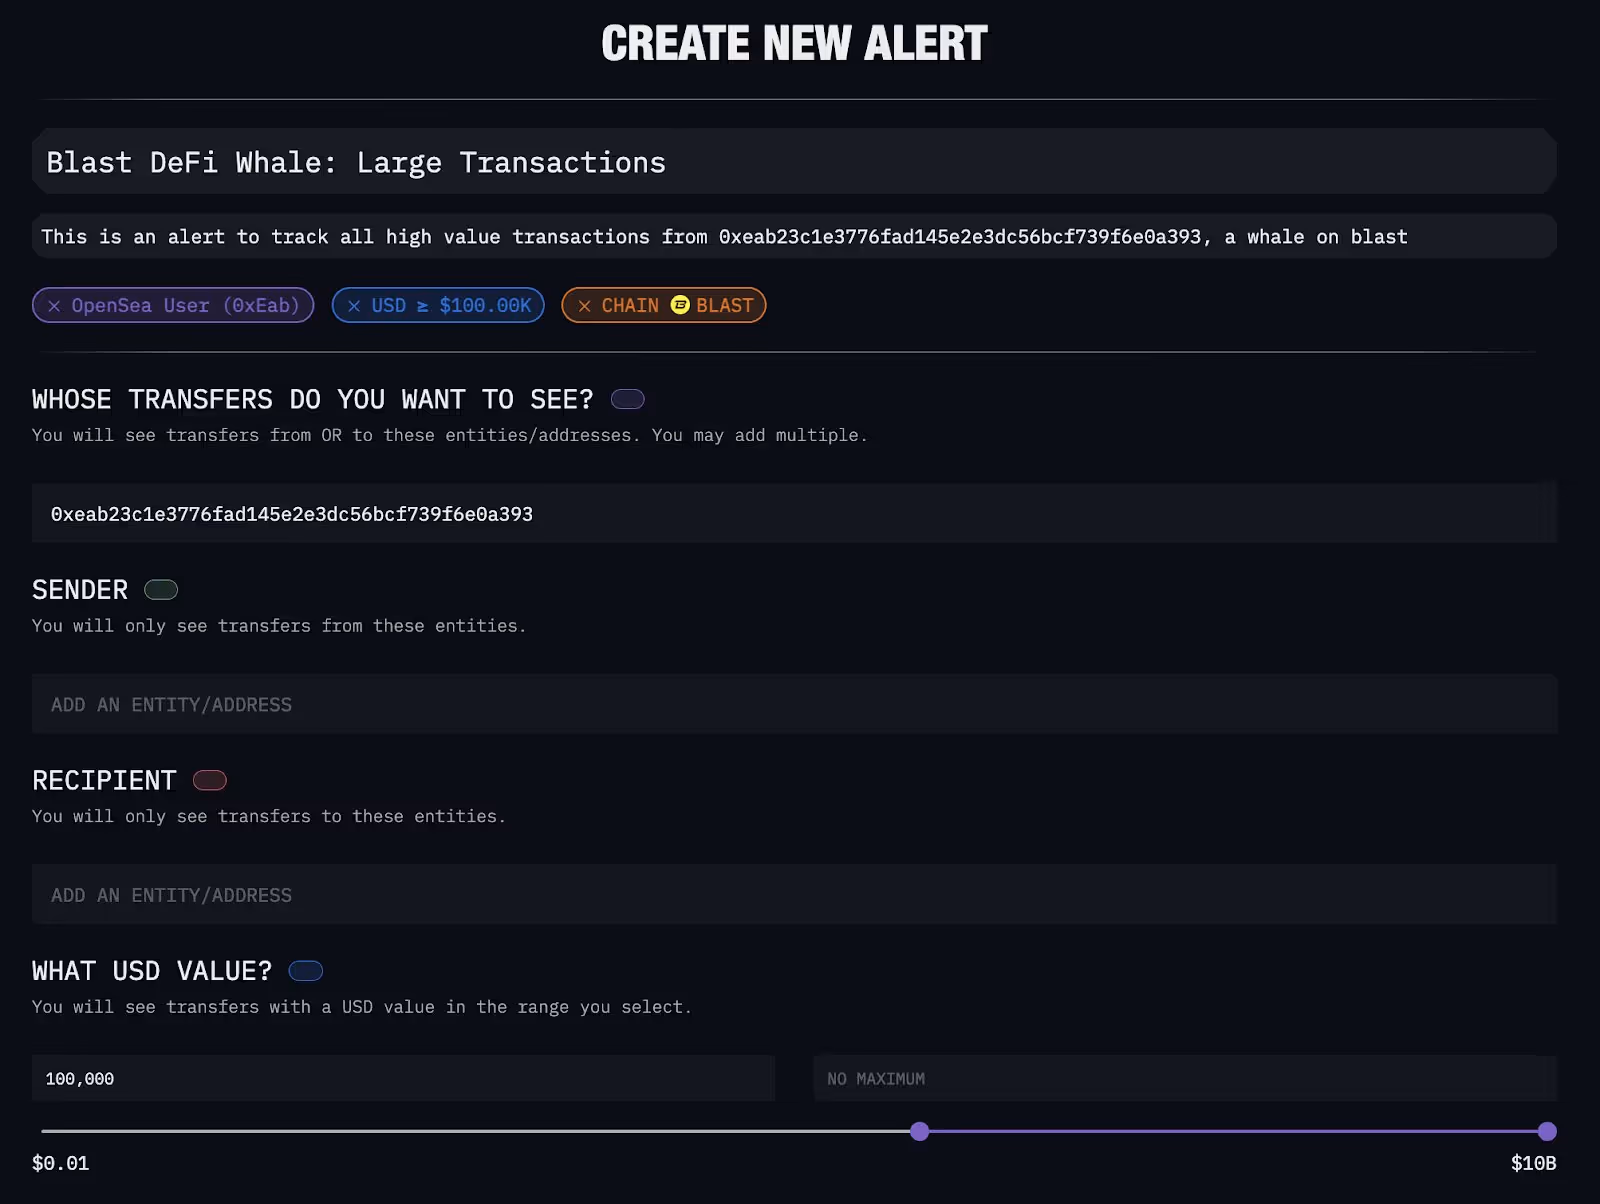This screenshot has width=1600, height=1204.
Task: Click the OpenSea User (0xEab) chip label
Action: (x=186, y=306)
